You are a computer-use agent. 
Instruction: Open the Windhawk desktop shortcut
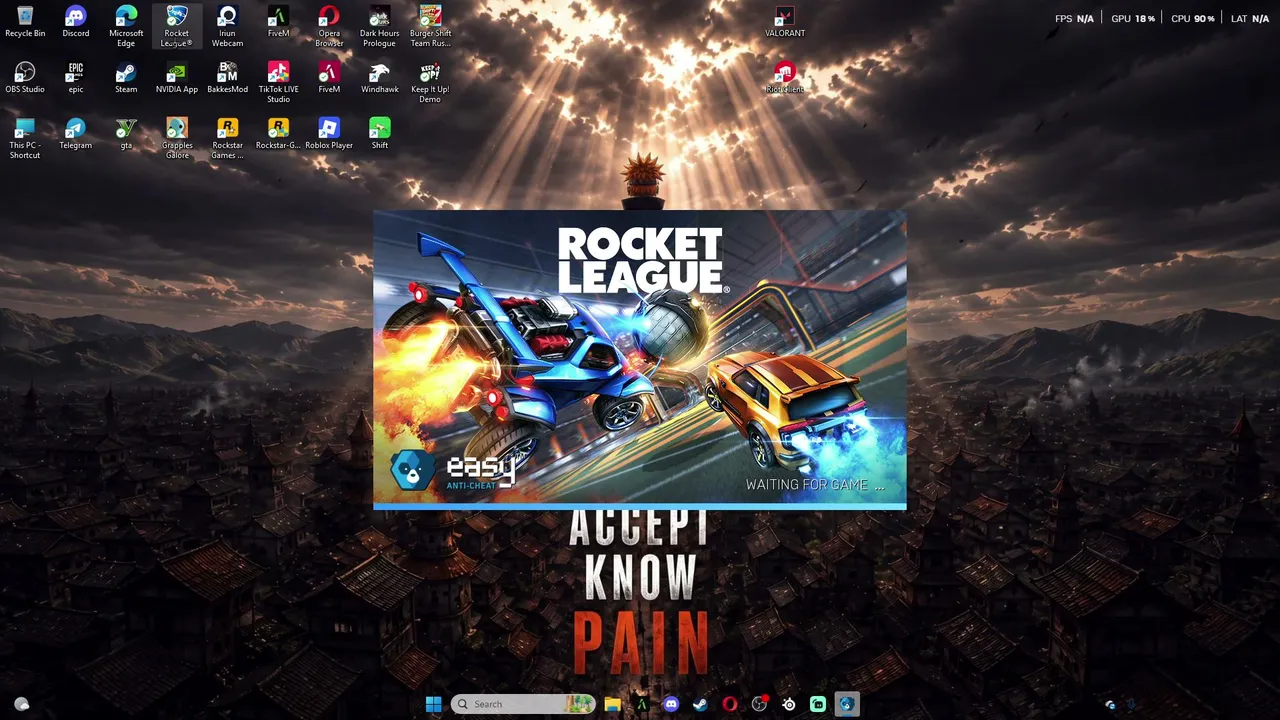pyautogui.click(x=379, y=78)
